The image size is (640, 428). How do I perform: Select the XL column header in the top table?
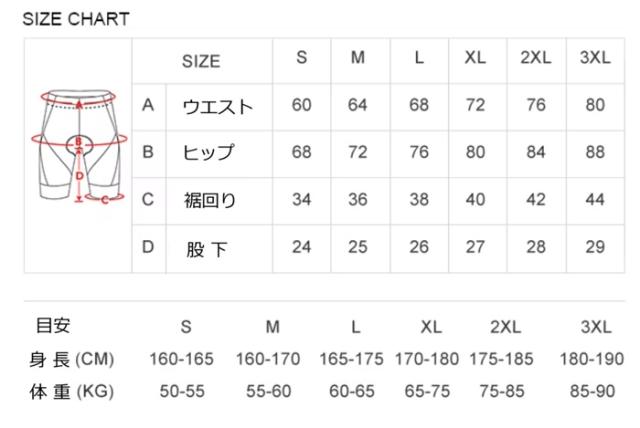click(x=475, y=57)
